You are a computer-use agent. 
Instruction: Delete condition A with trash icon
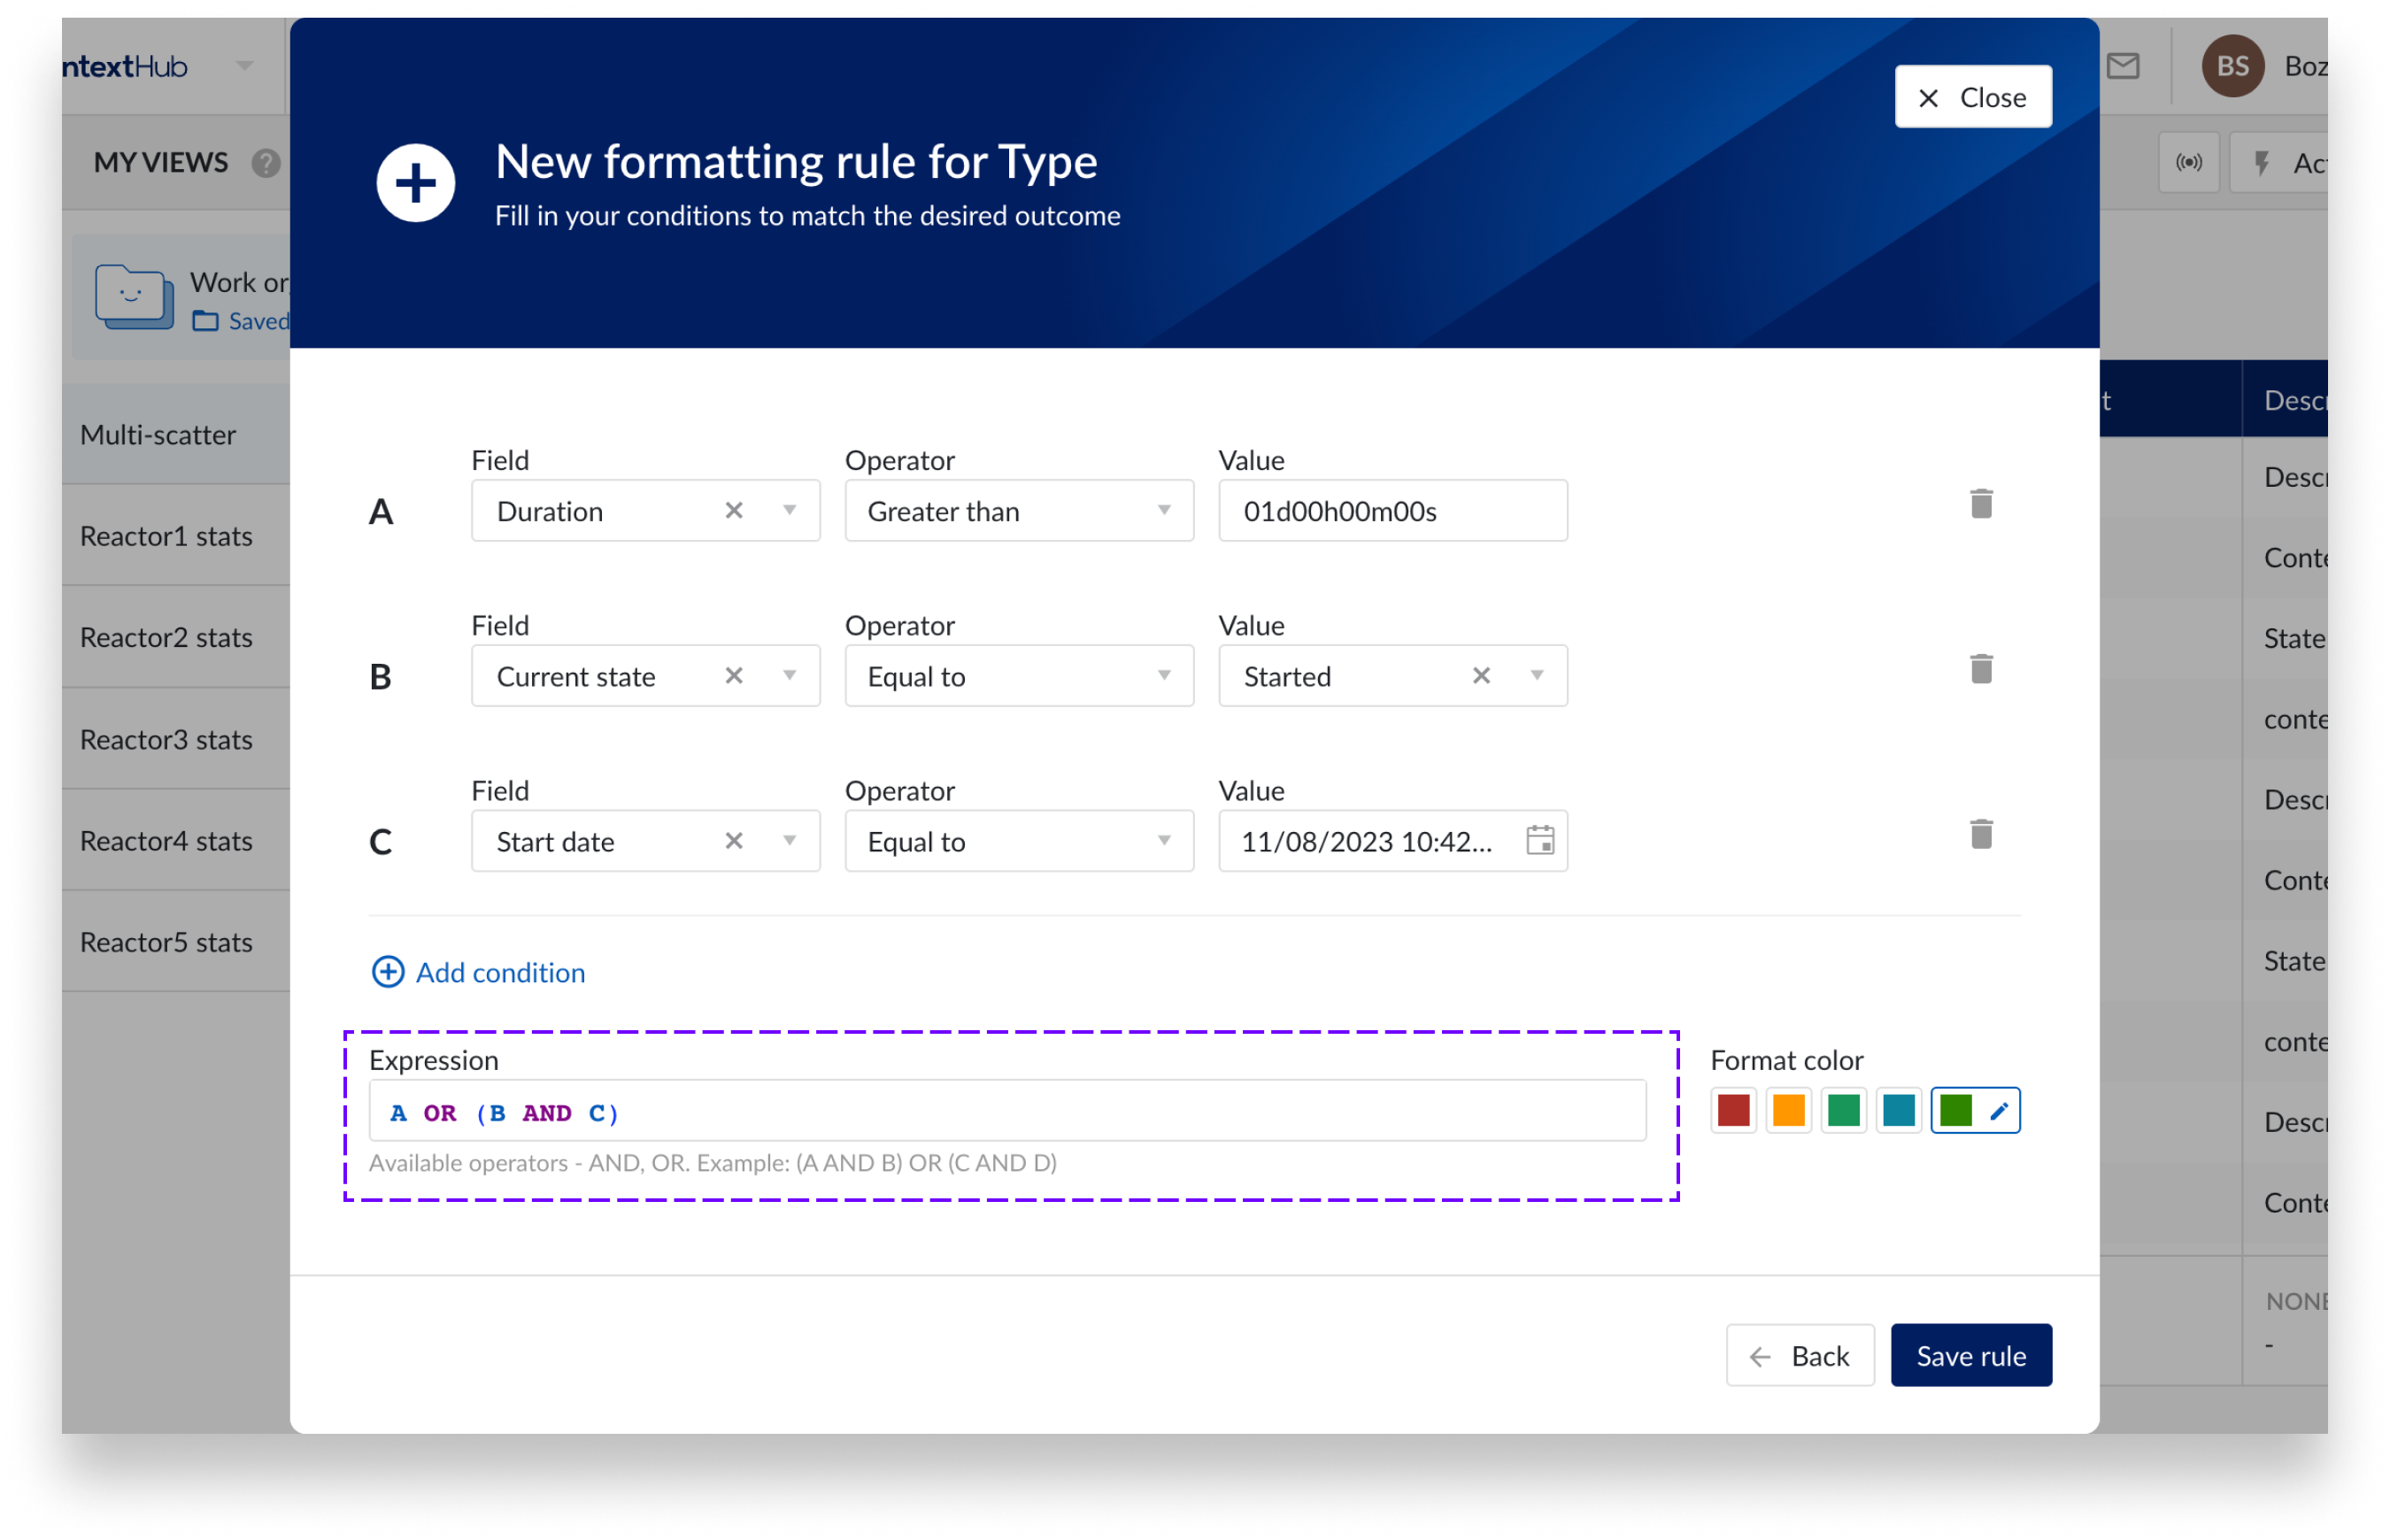(x=1980, y=504)
